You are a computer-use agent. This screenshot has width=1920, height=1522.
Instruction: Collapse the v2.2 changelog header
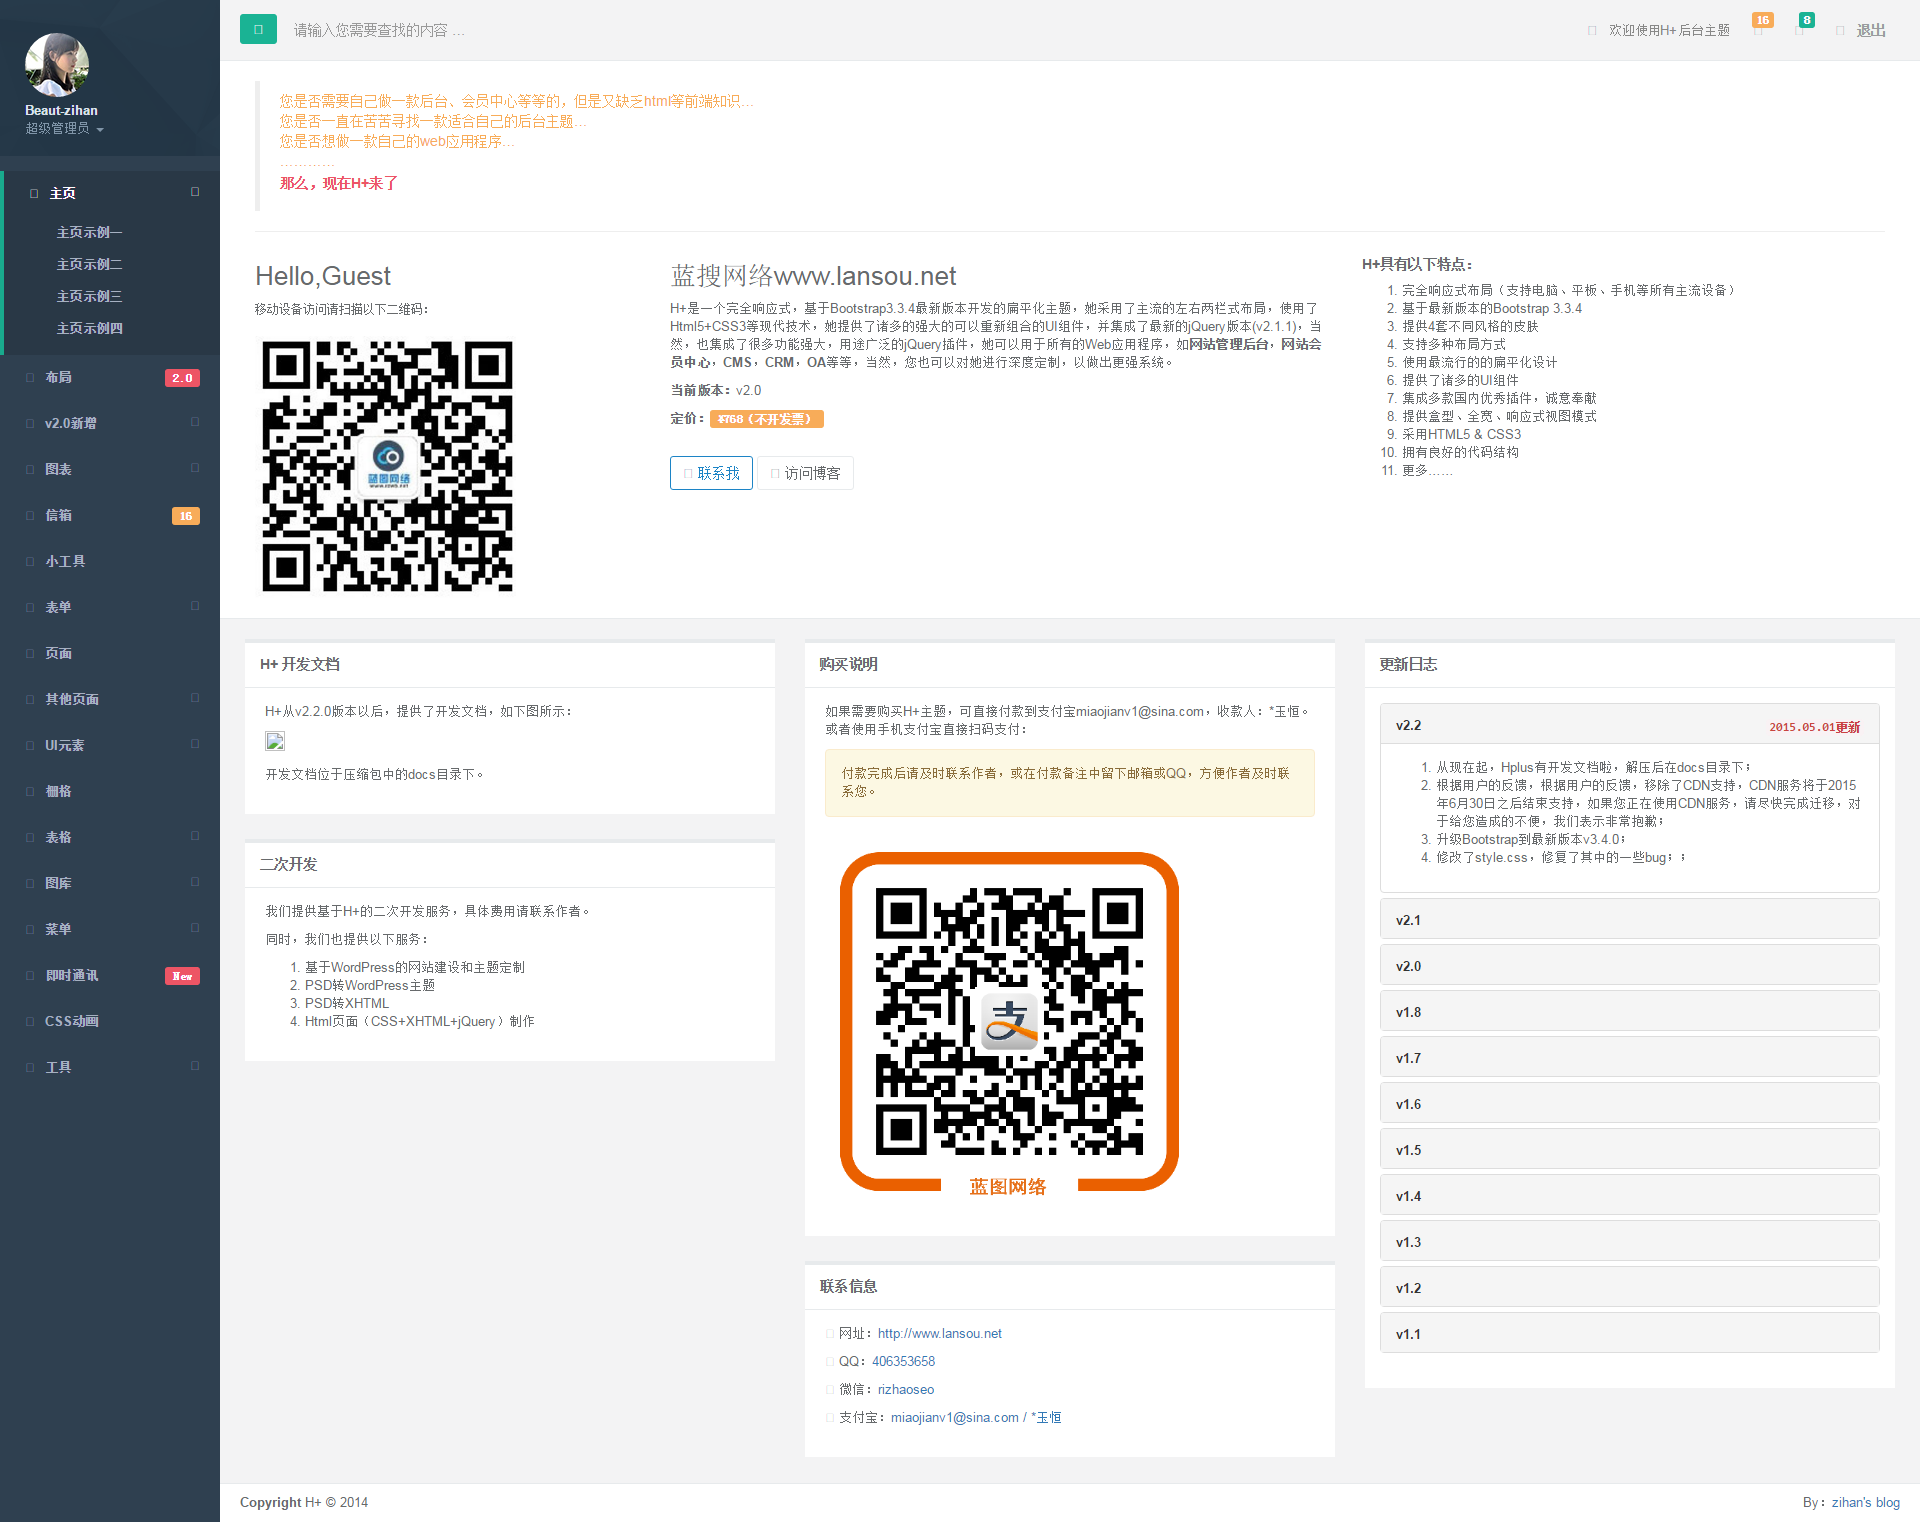click(1629, 725)
